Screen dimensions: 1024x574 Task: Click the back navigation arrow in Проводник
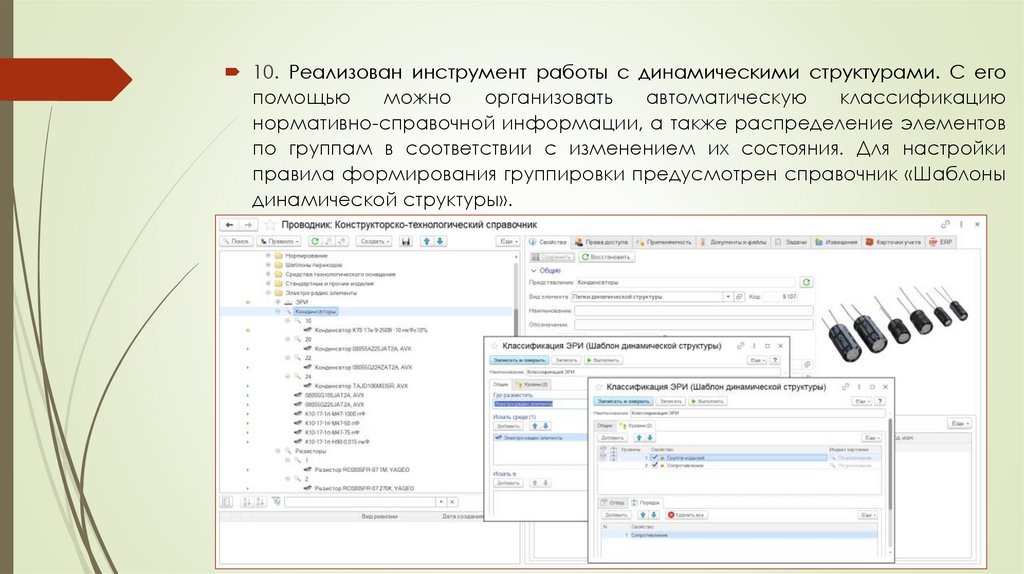[x=228, y=225]
